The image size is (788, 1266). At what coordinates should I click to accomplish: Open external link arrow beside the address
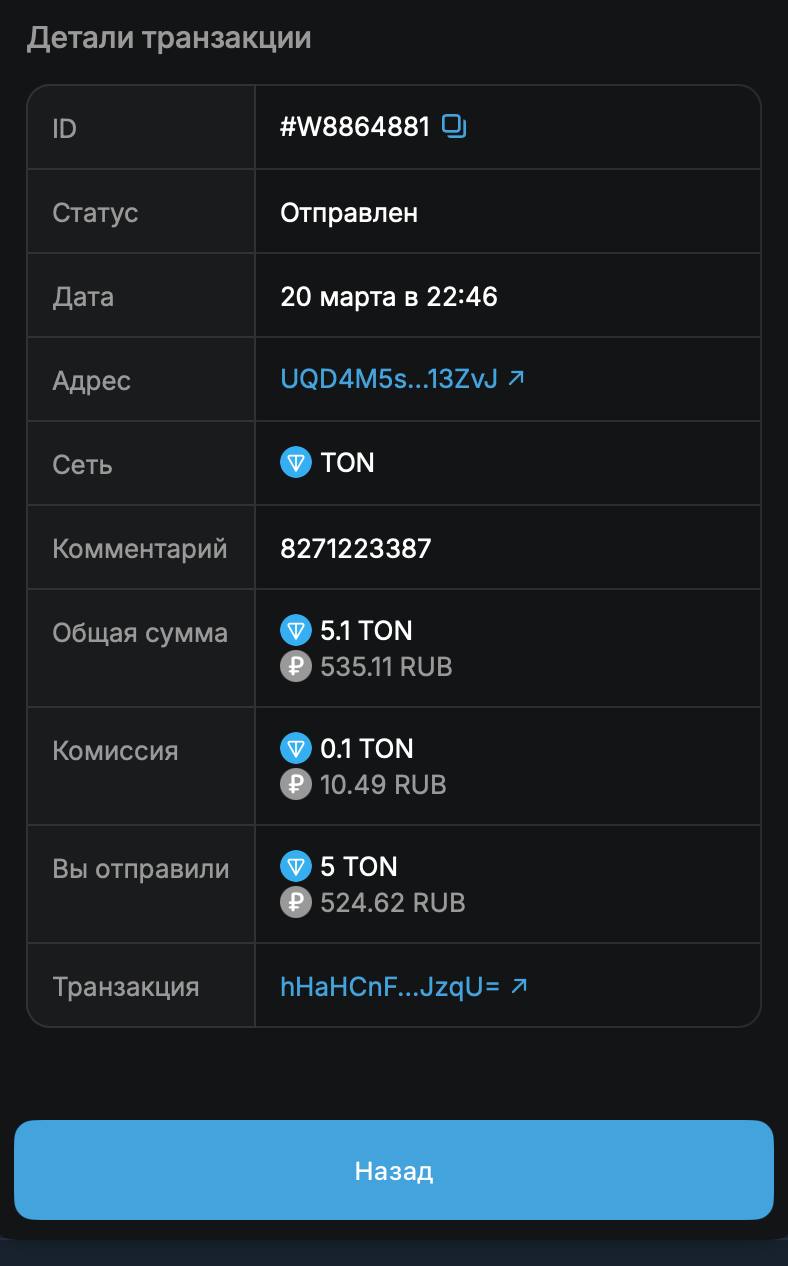click(516, 378)
